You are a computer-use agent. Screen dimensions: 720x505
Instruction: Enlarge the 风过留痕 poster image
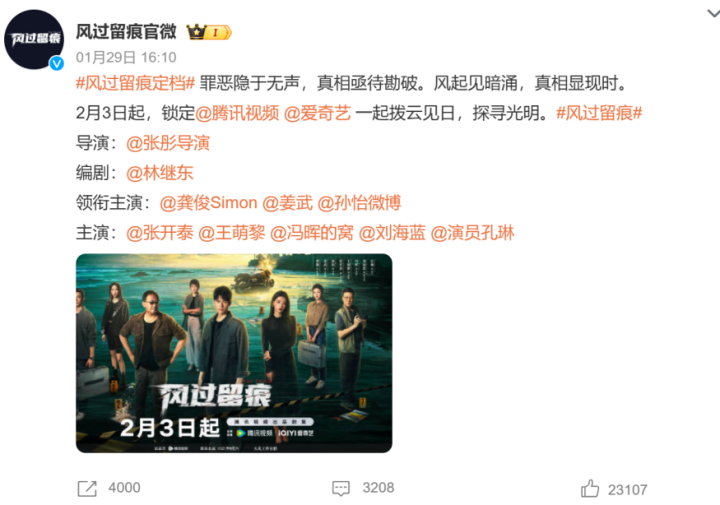pos(234,353)
